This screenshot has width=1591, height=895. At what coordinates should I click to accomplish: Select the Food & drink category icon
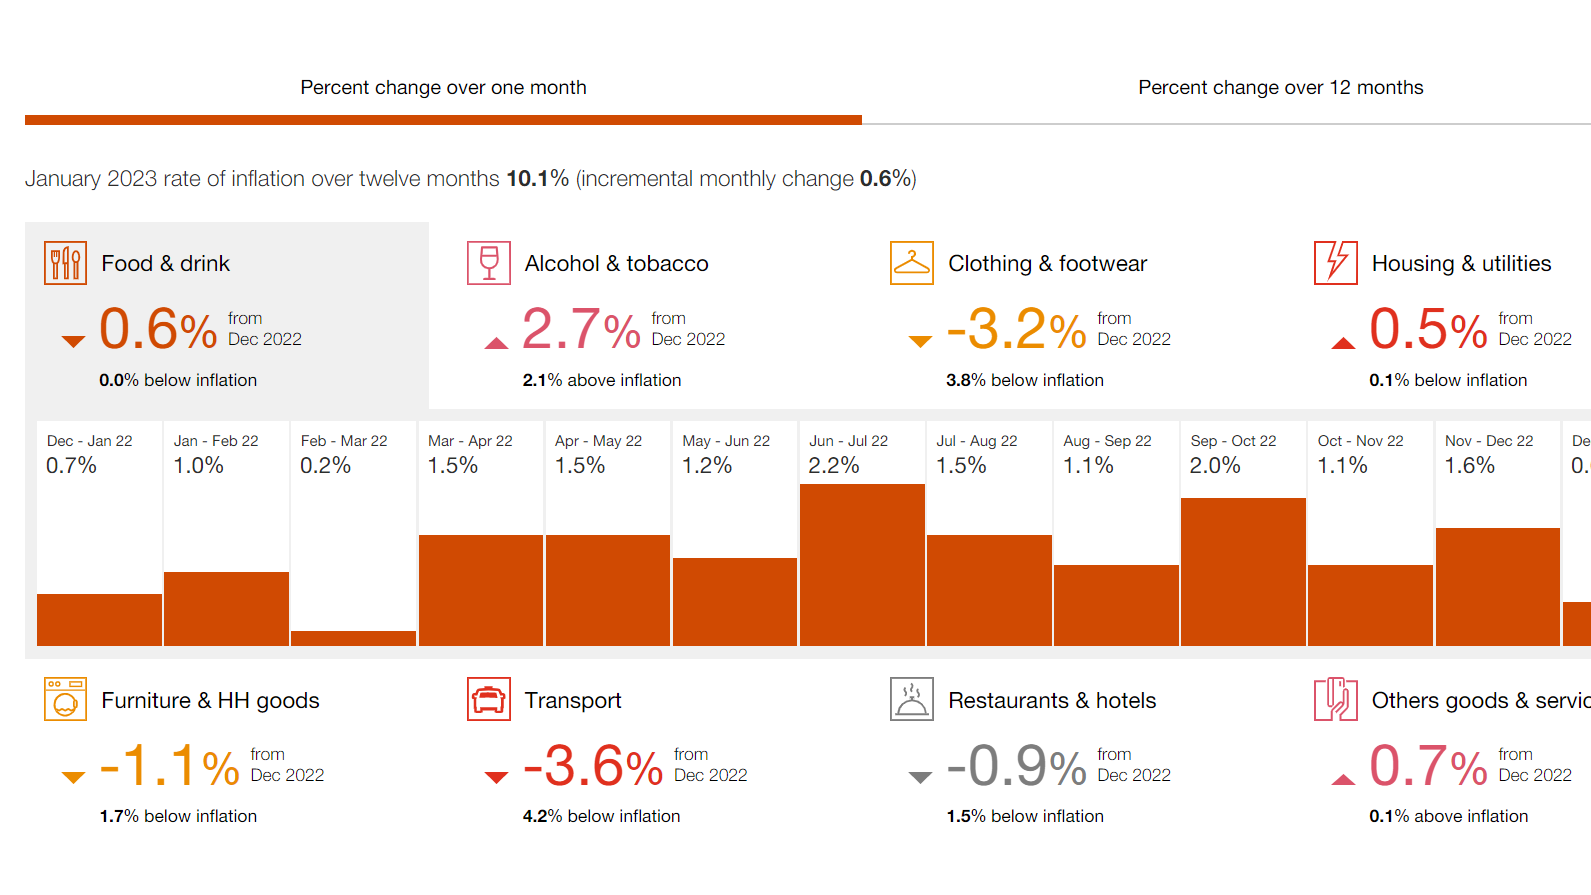tap(65, 263)
